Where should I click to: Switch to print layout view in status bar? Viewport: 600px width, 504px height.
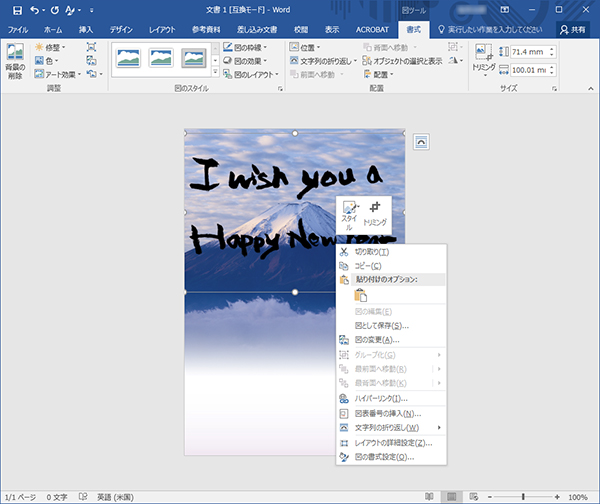[x=451, y=496]
